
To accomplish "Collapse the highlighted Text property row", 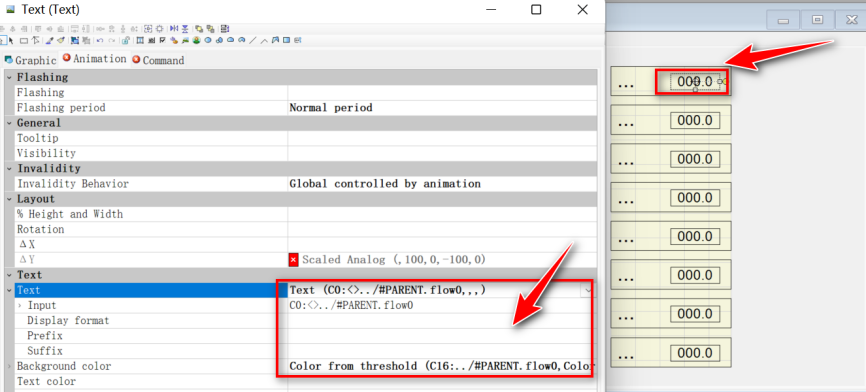I will [9, 290].
